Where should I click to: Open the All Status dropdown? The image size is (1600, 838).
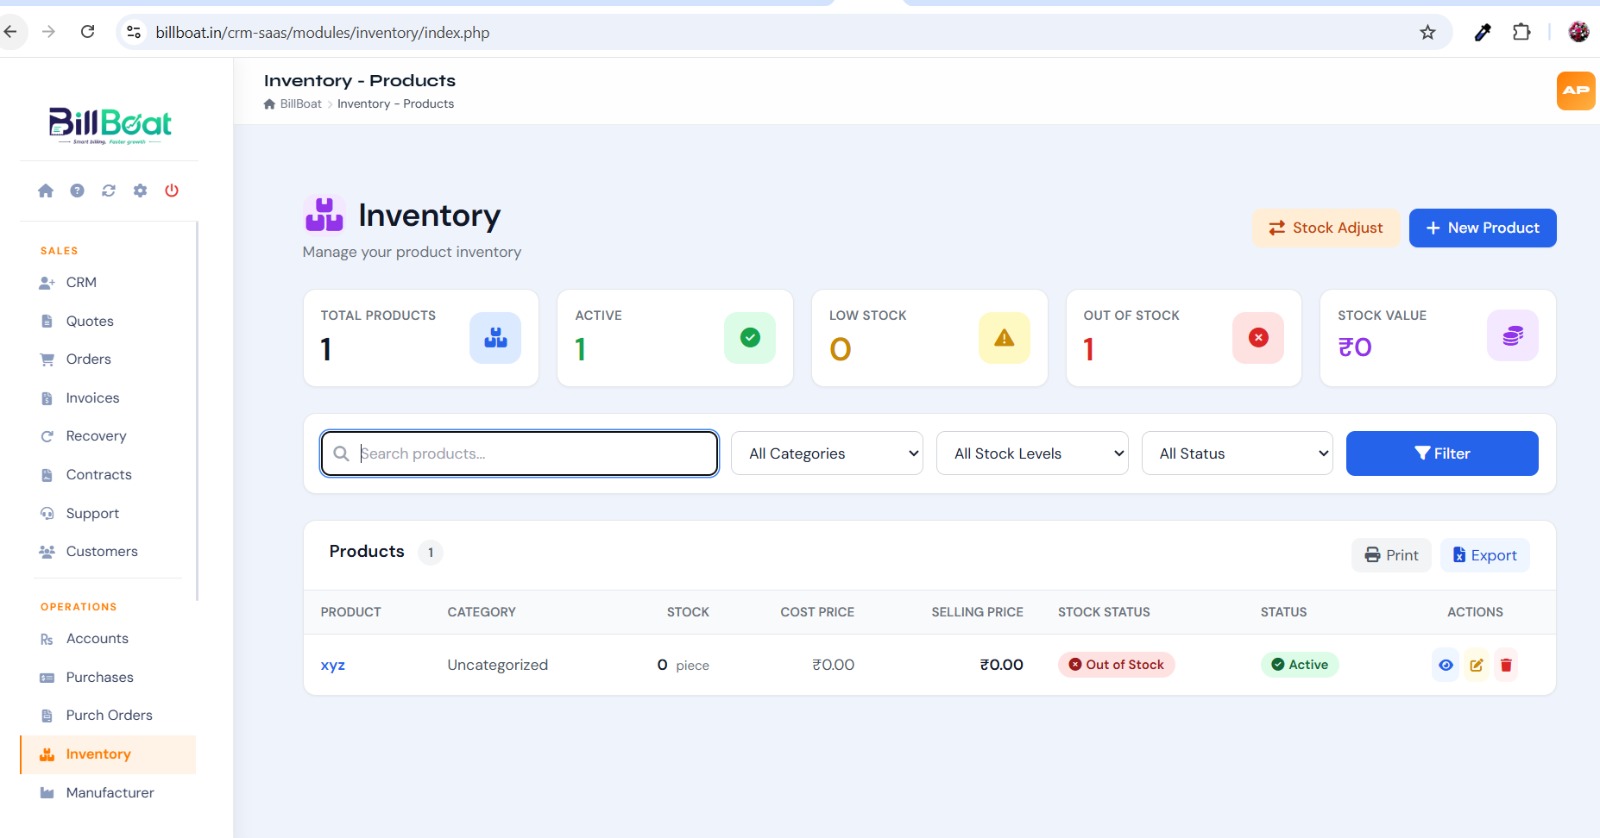(1237, 453)
